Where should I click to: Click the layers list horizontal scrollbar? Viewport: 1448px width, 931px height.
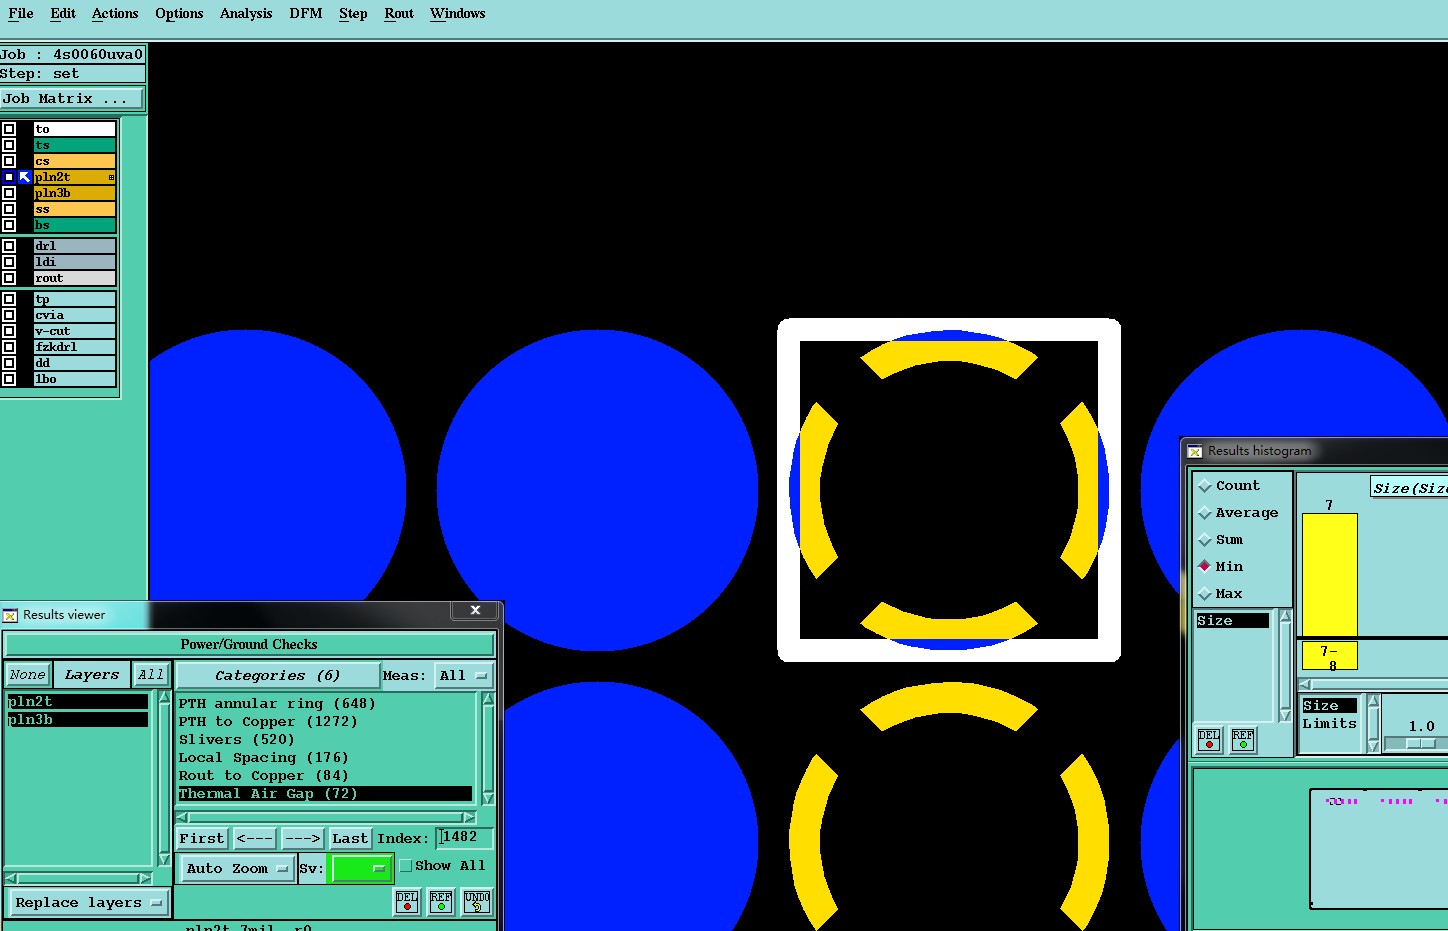[x=78, y=879]
